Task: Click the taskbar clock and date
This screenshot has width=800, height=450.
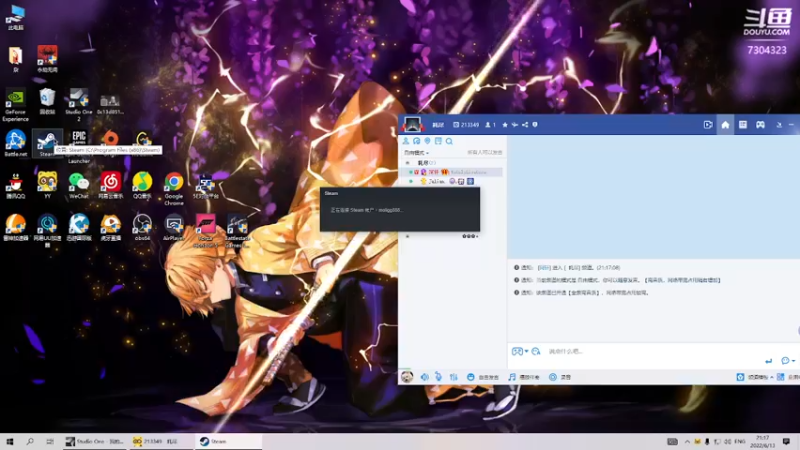Action: [x=763, y=441]
